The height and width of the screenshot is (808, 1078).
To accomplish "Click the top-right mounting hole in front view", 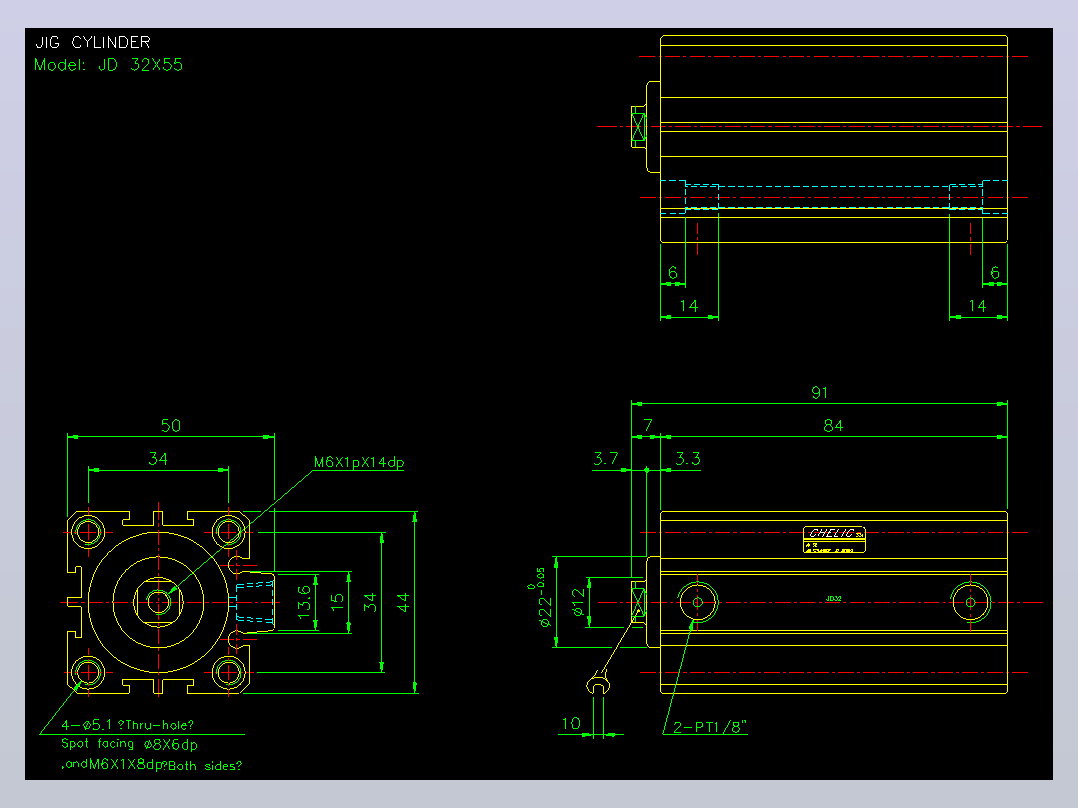I will click(228, 532).
